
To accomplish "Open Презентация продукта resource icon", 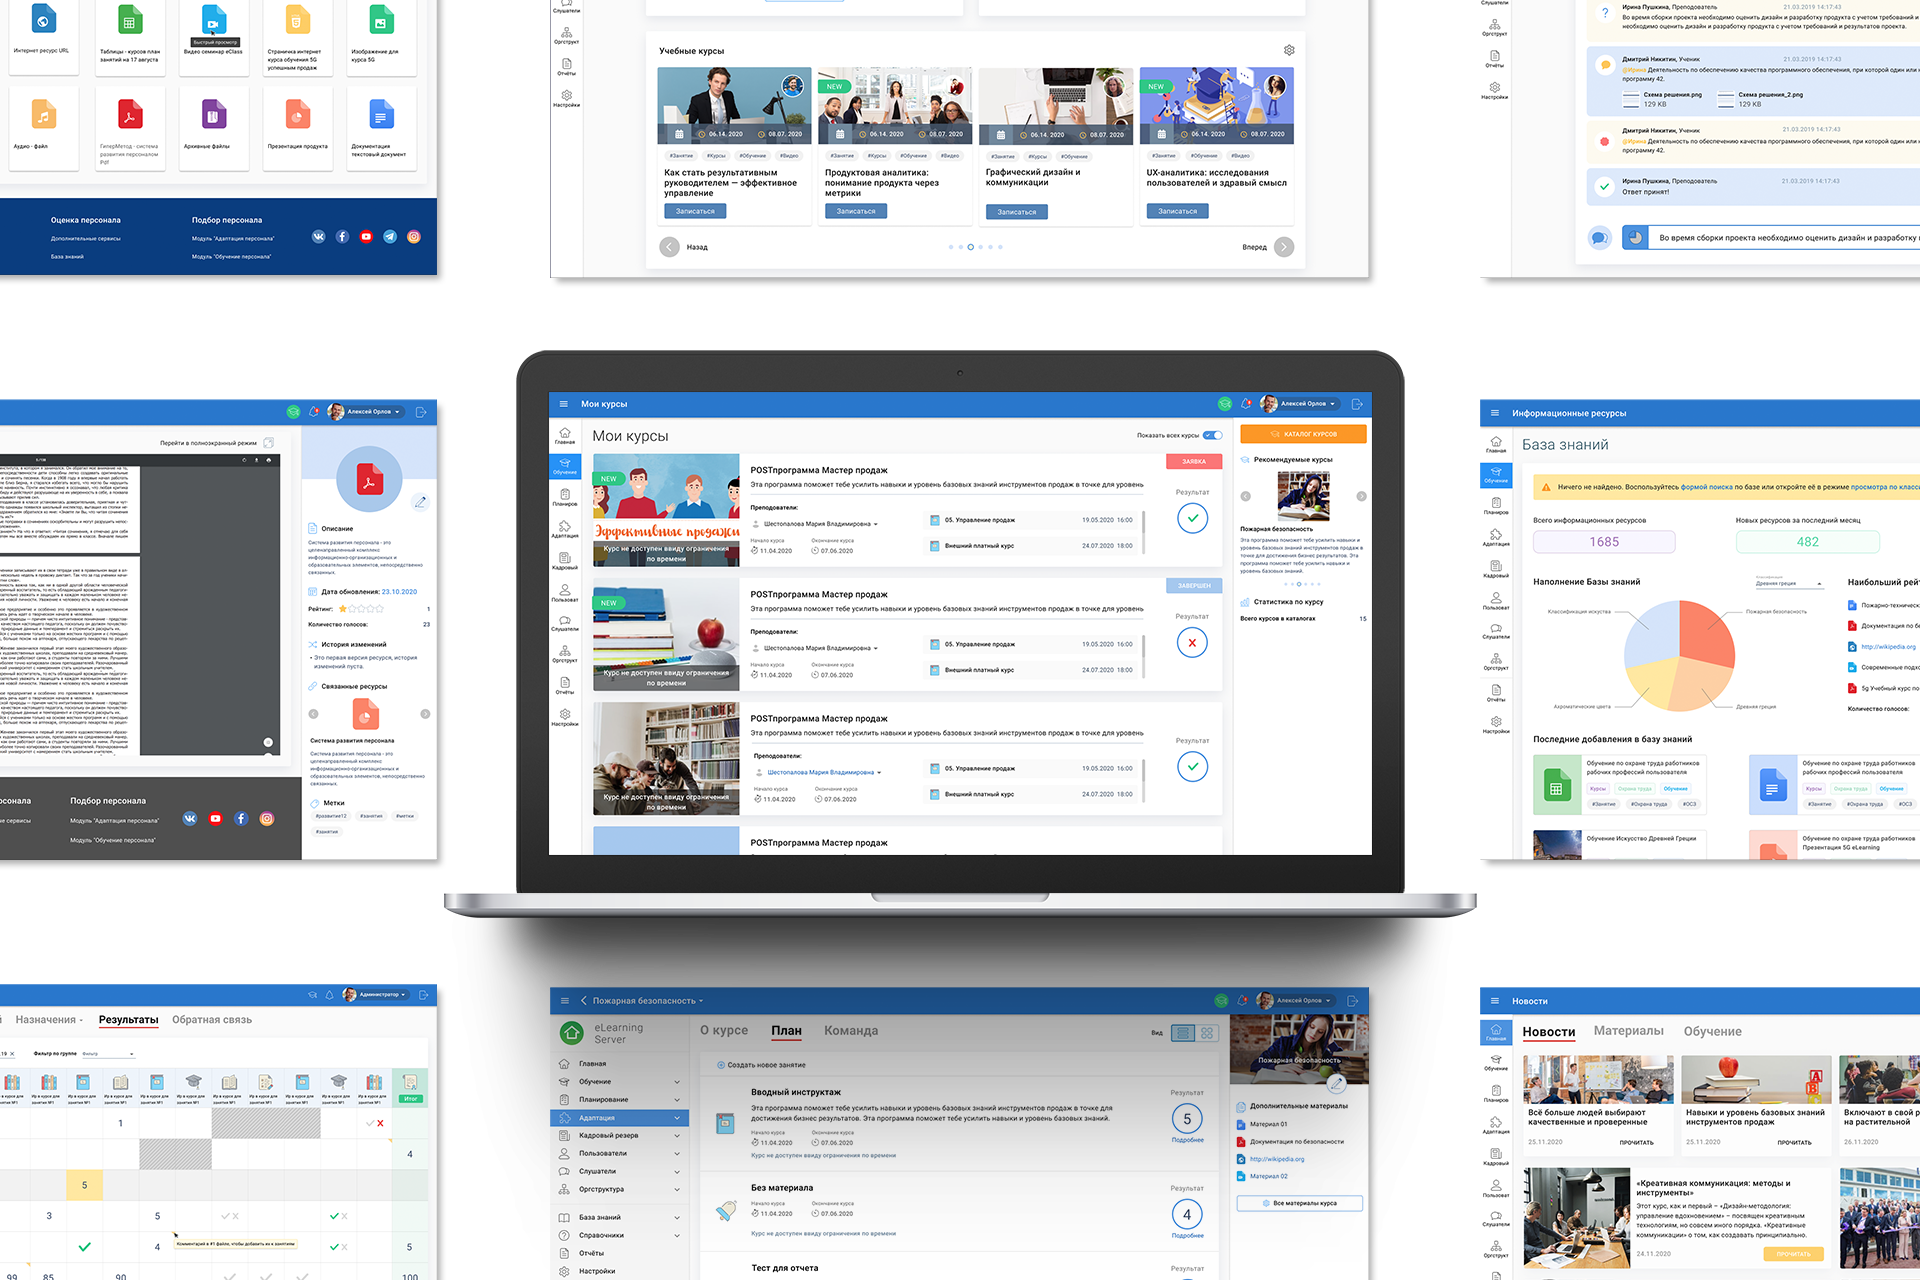I will point(298,116).
